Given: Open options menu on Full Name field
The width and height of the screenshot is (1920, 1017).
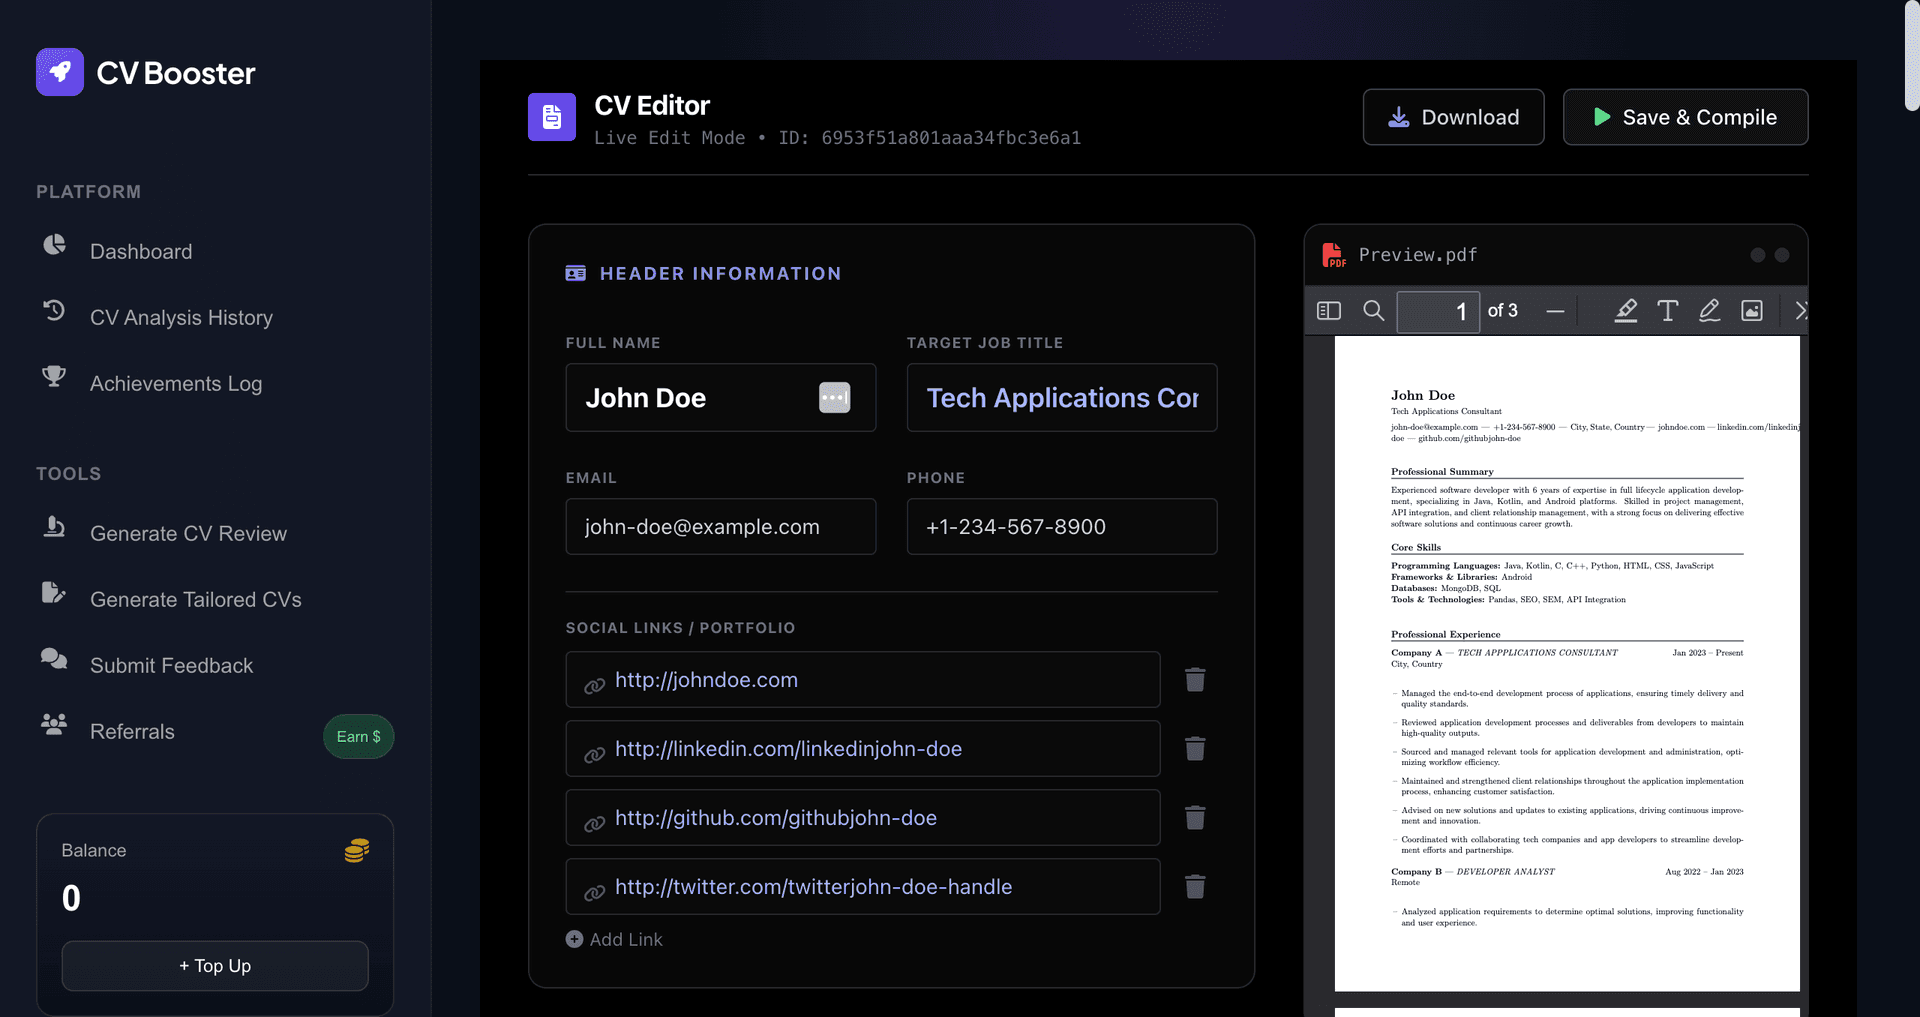Looking at the screenshot, I should tap(835, 397).
